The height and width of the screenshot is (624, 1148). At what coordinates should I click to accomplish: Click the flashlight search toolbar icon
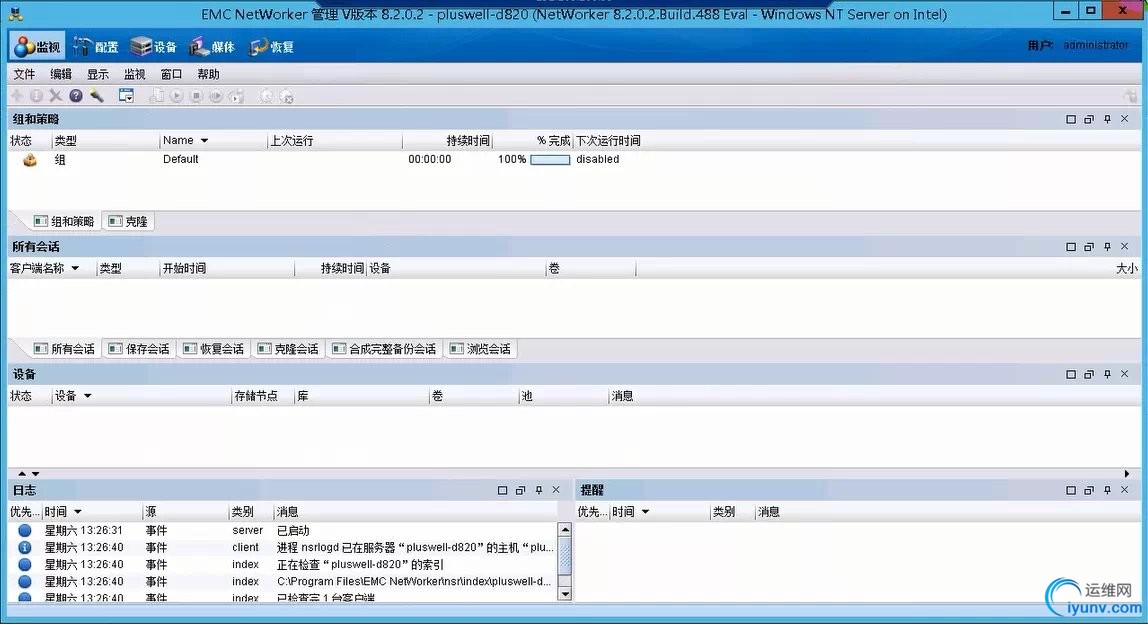(x=97, y=96)
